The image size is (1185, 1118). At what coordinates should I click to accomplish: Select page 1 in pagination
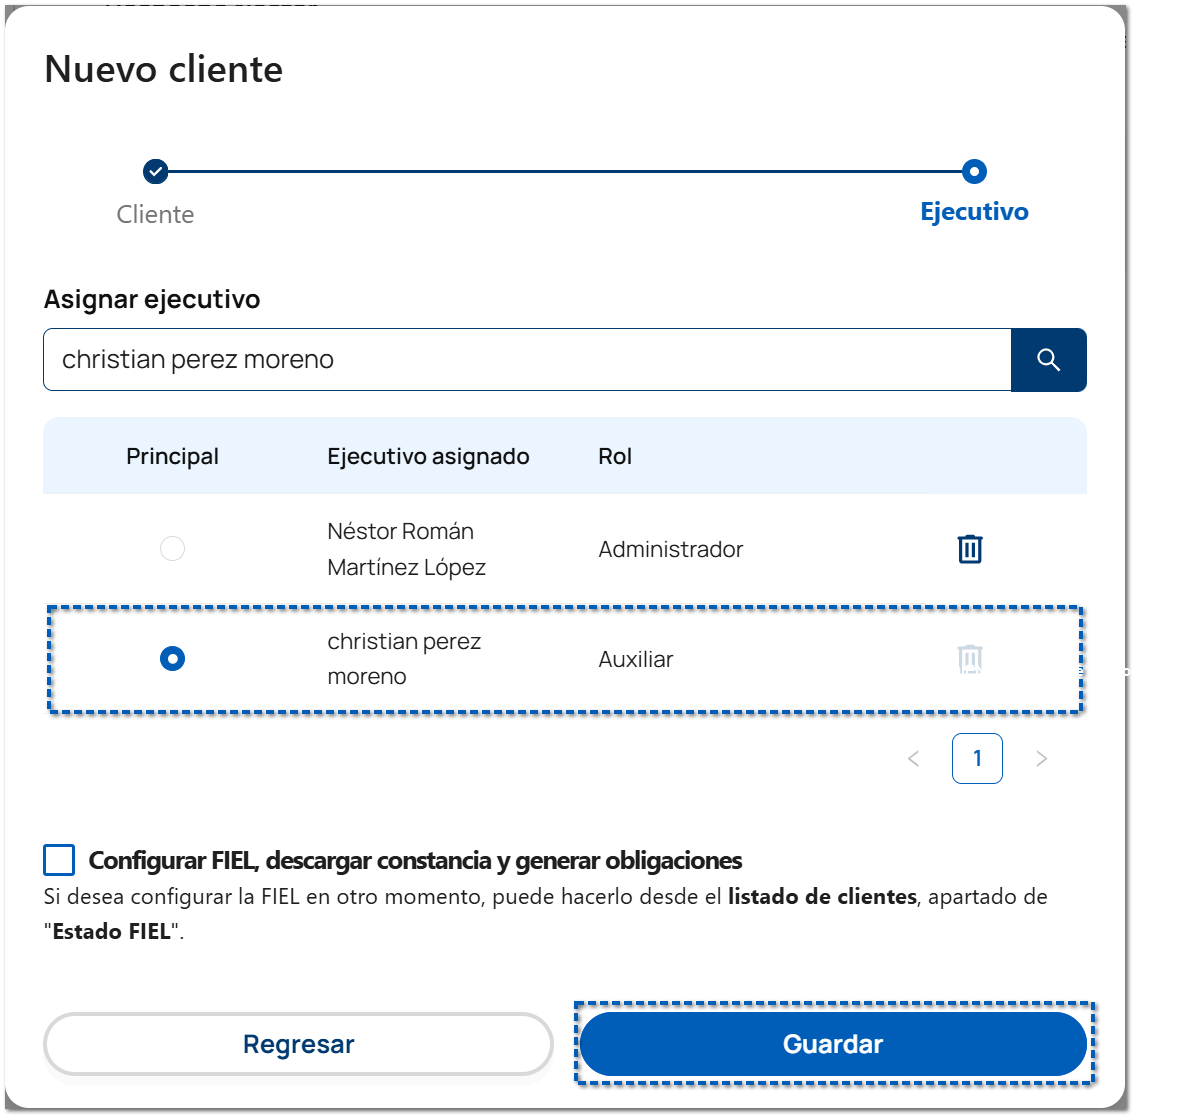(x=977, y=759)
